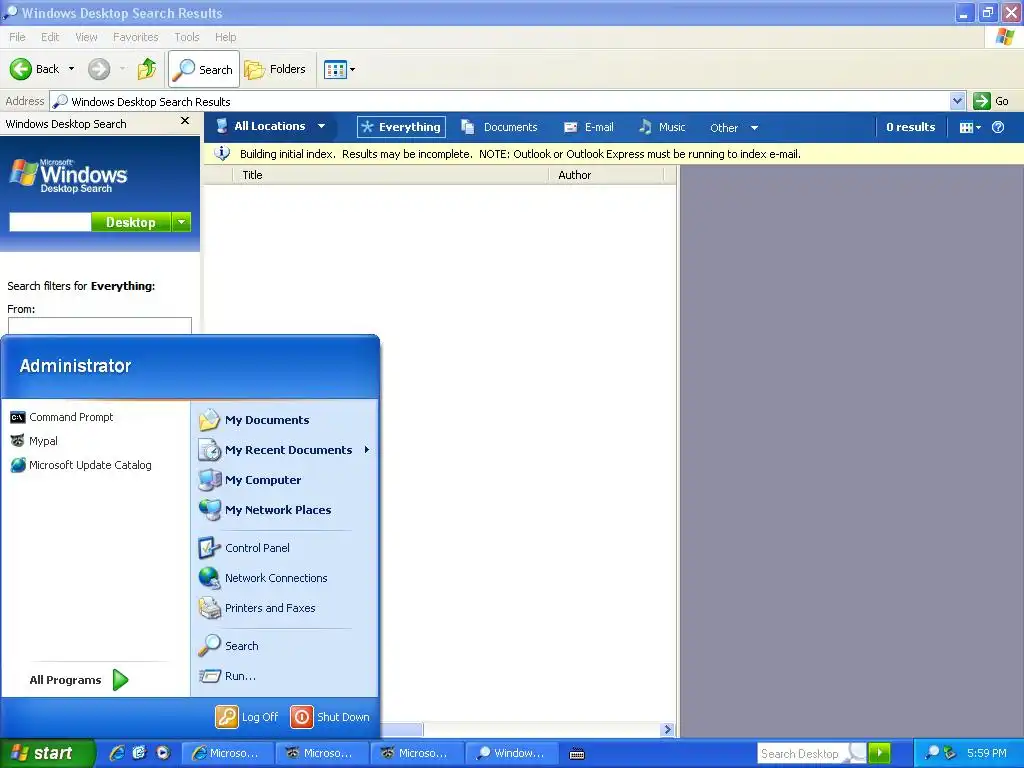Image resolution: width=1024 pixels, height=768 pixels.
Task: Close the Windows Desktop Search side pane
Action: [x=185, y=121]
